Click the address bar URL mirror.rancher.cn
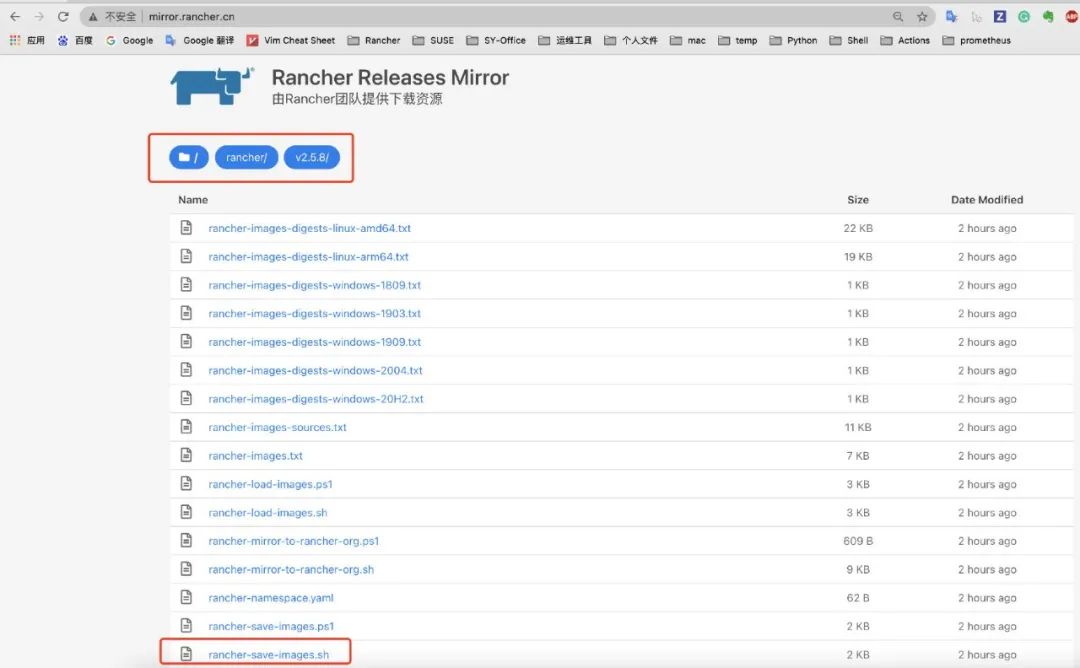 (191, 17)
